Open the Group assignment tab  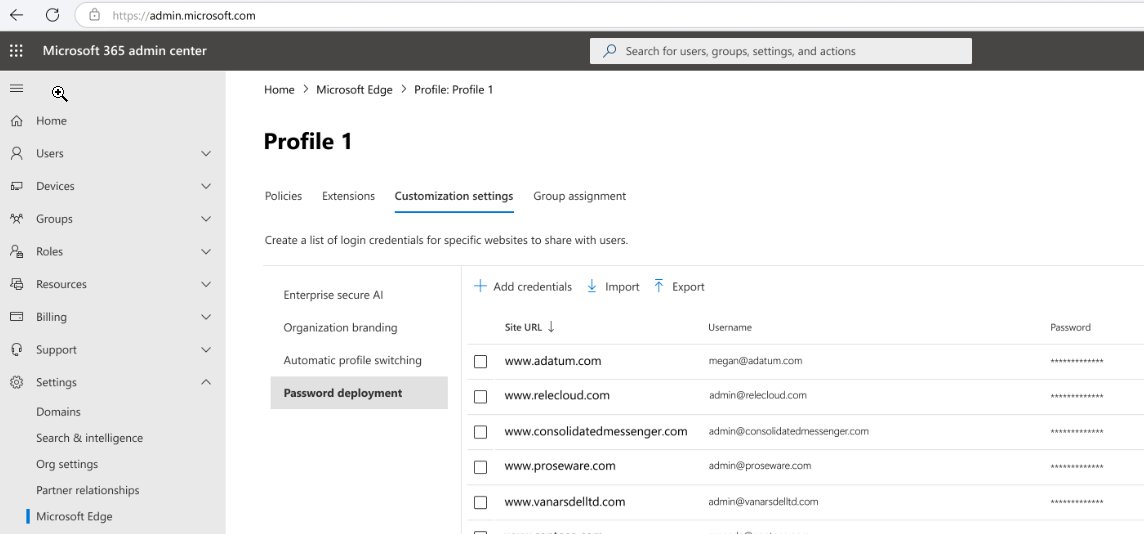(x=579, y=196)
